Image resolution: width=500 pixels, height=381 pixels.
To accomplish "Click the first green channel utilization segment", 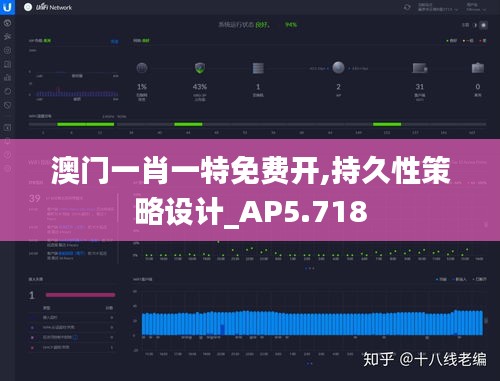I will (86, 124).
